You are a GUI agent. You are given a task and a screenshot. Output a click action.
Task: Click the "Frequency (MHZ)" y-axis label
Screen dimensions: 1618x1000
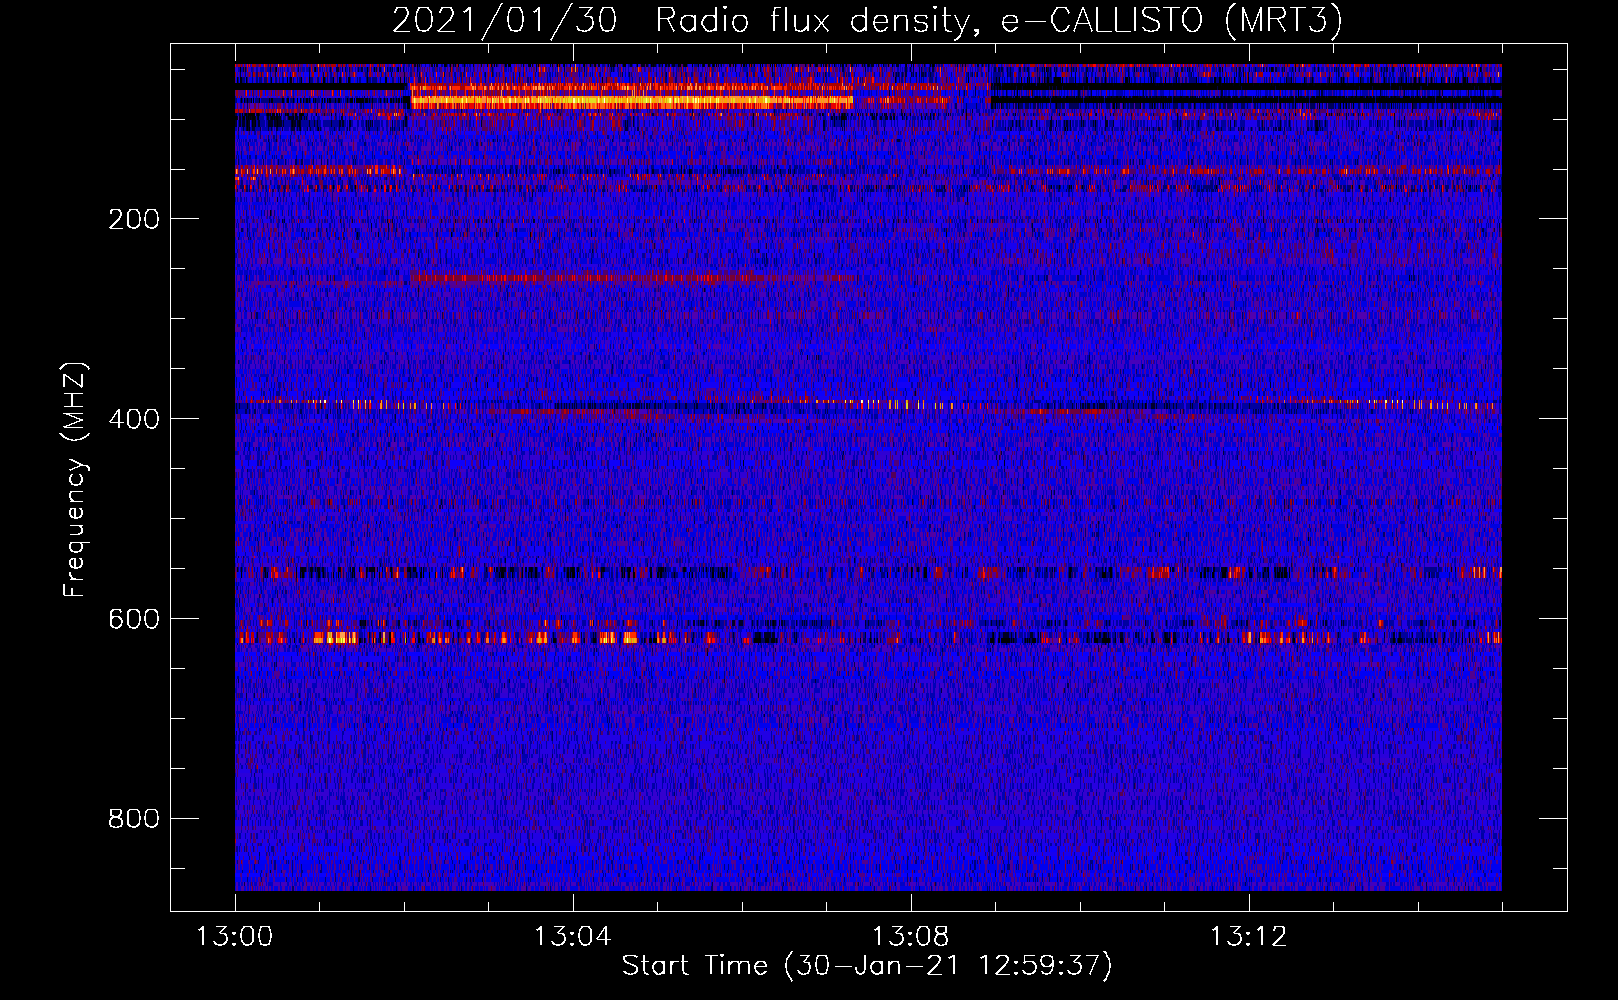pos(75,480)
